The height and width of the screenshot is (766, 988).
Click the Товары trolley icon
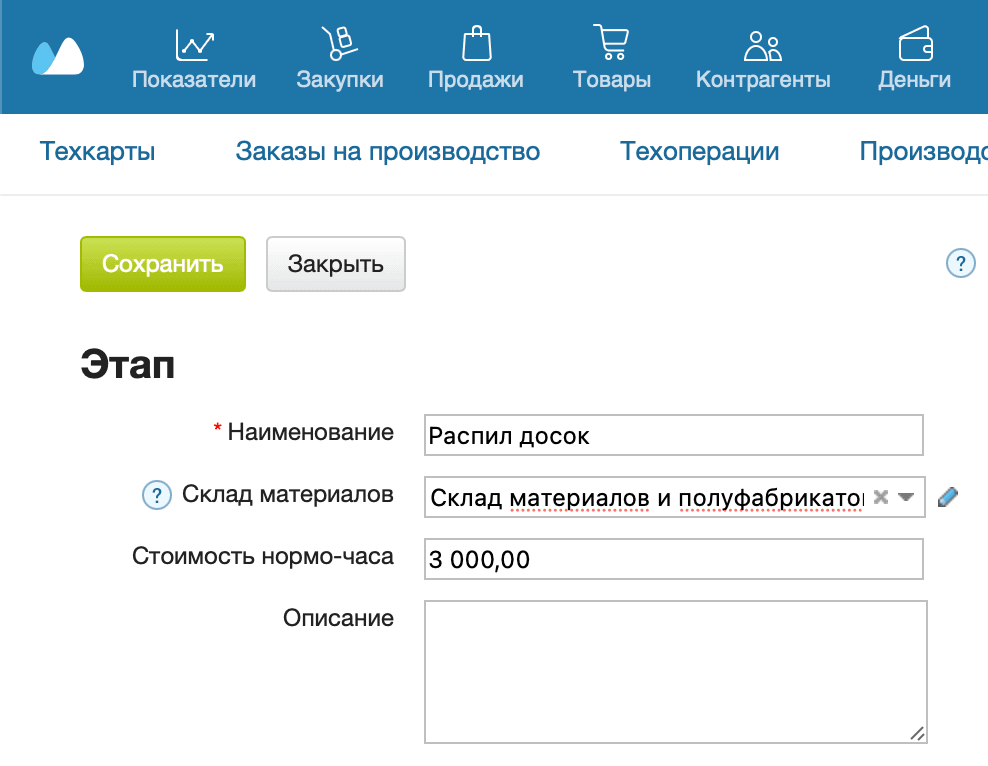(611, 42)
